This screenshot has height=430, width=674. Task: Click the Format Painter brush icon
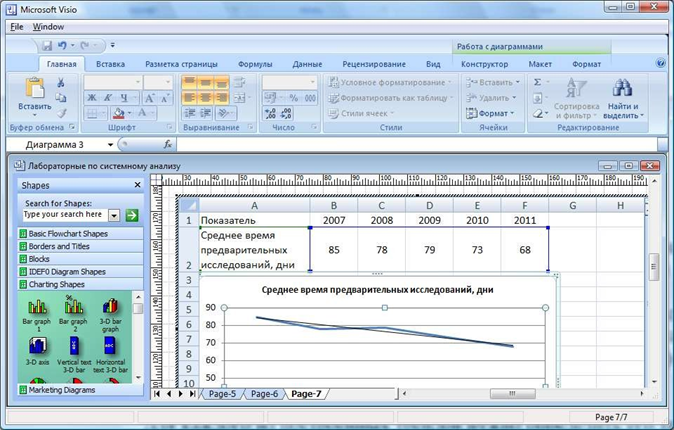coord(61,113)
